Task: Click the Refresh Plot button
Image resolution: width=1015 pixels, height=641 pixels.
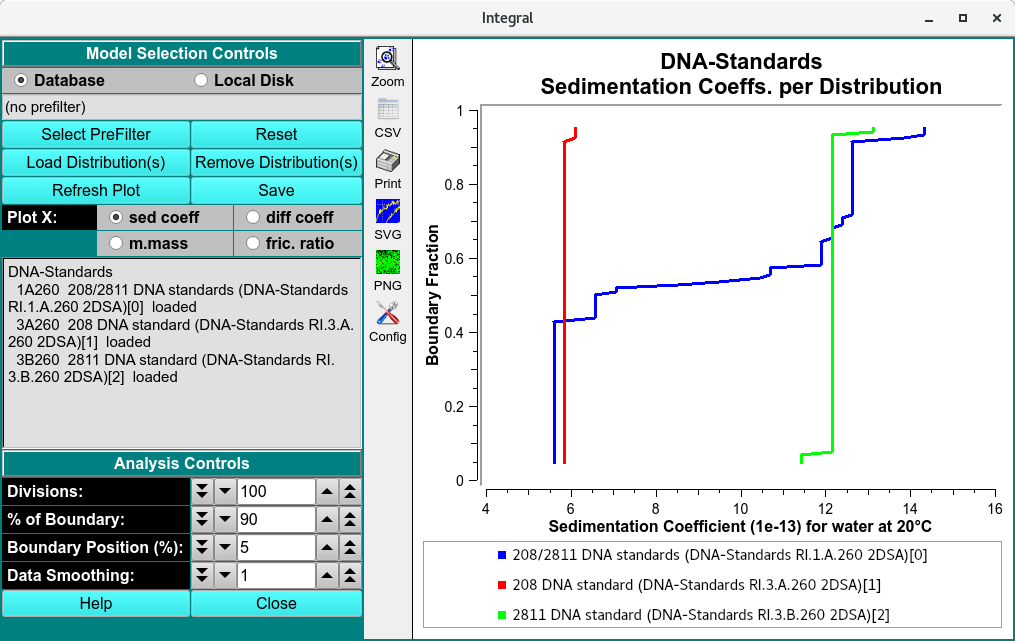Action: 96,190
